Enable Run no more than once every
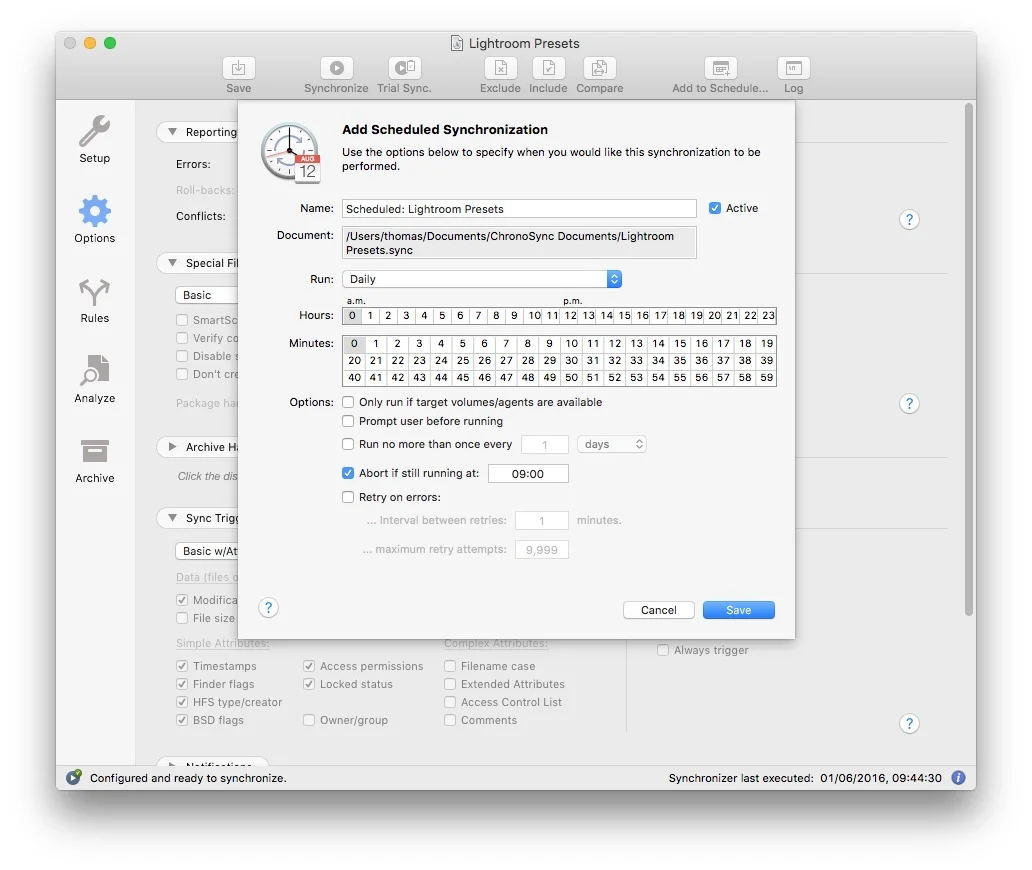Viewport: 1032px width, 870px height. click(348, 444)
